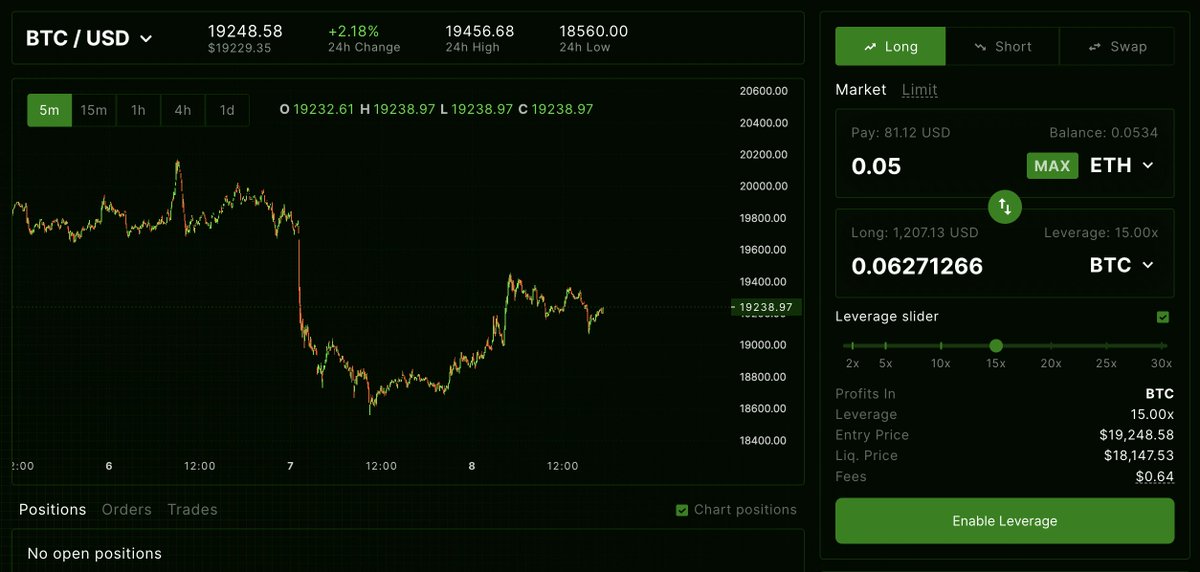
Task: Select the 1h timeframe
Action: pos(138,110)
